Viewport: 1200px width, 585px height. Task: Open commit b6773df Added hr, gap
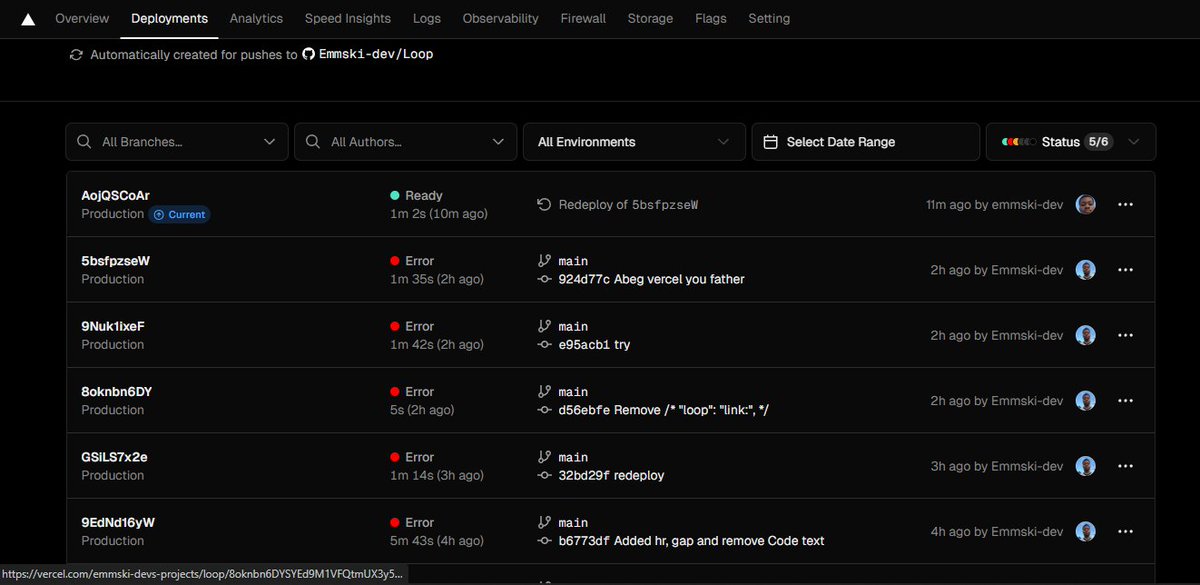(692, 541)
